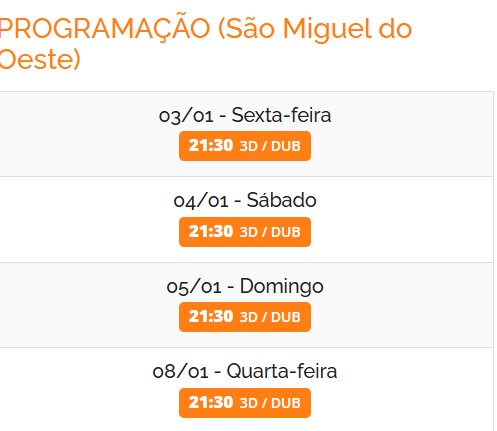Click the 04/01 date text
Image resolution: width=497 pixels, height=431 pixels.
click(x=201, y=201)
